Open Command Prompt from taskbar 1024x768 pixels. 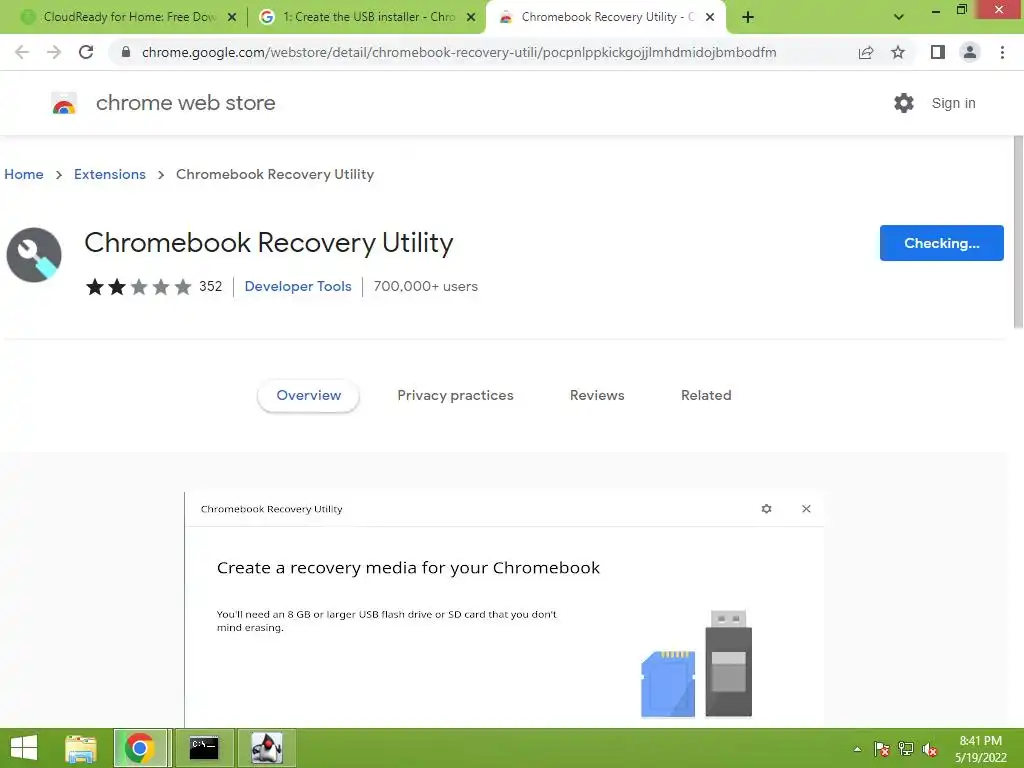tap(204, 748)
